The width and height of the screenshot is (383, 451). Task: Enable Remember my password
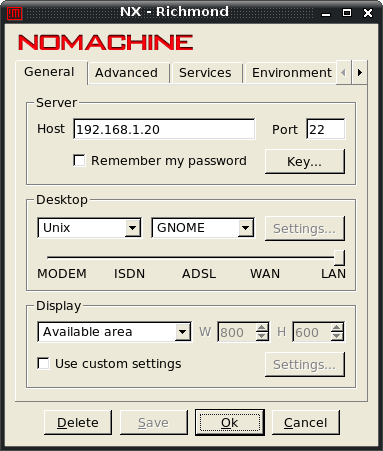click(79, 160)
